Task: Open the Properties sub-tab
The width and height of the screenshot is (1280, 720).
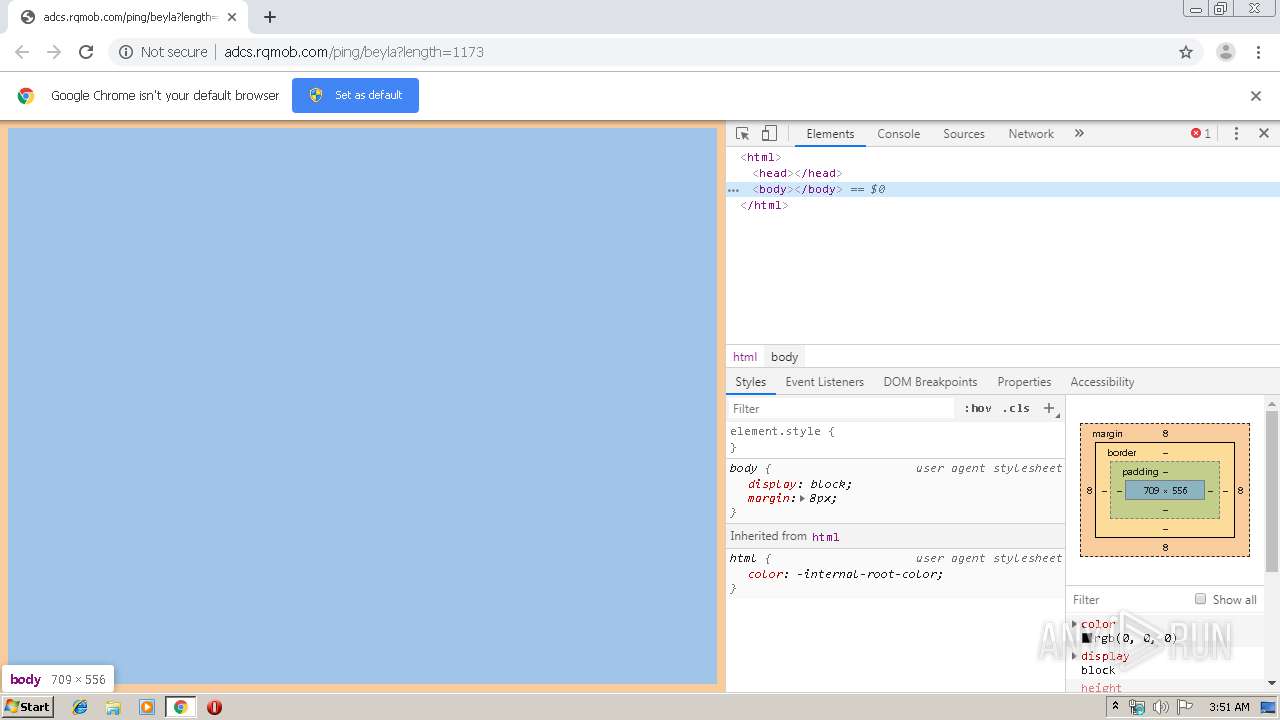Action: 1024,382
